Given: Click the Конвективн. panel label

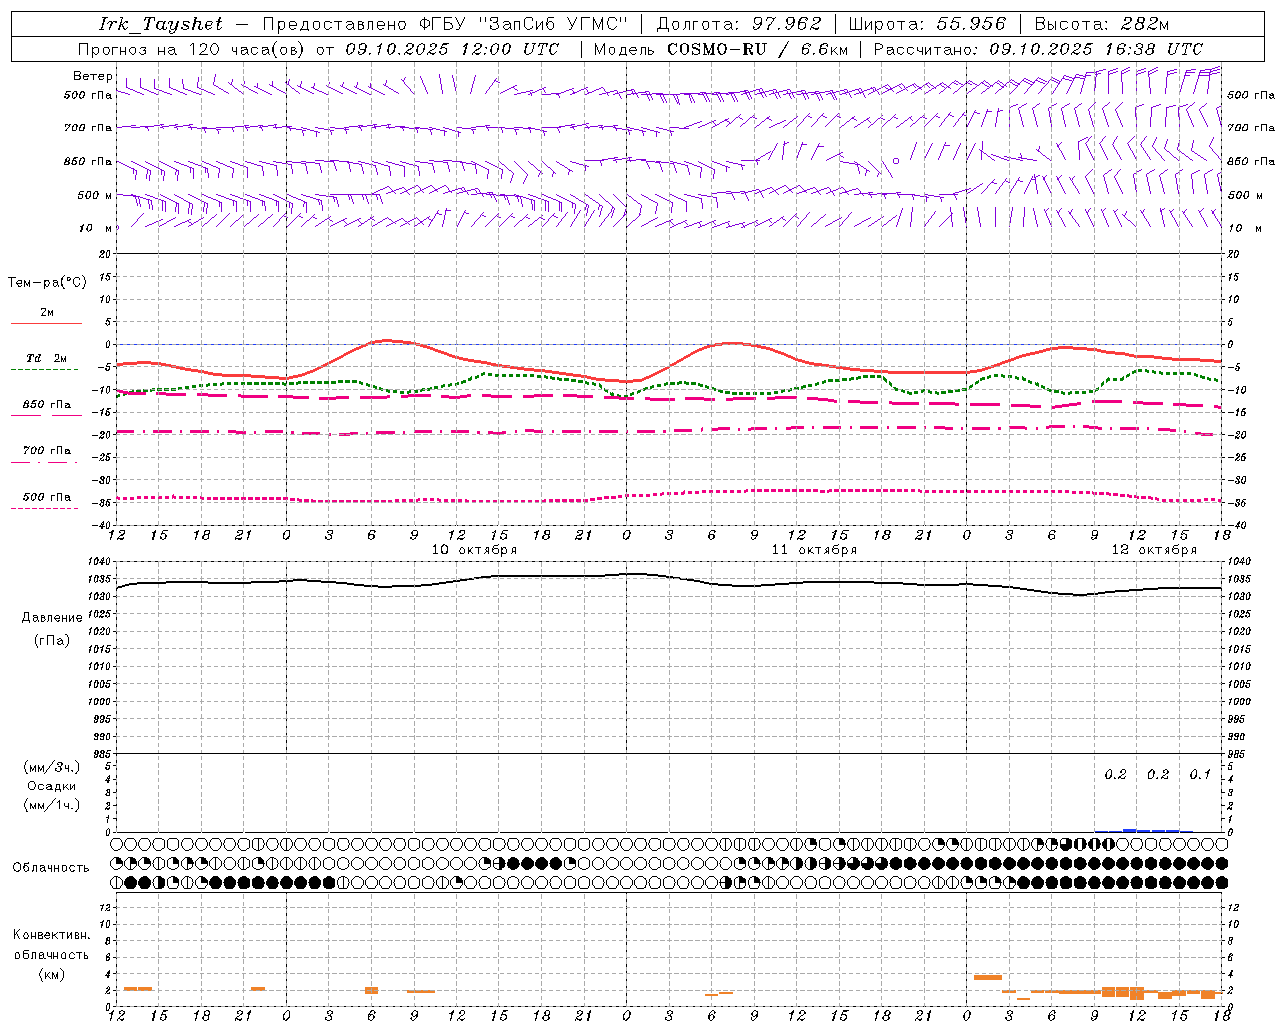Looking at the screenshot, I should pos(51,935).
